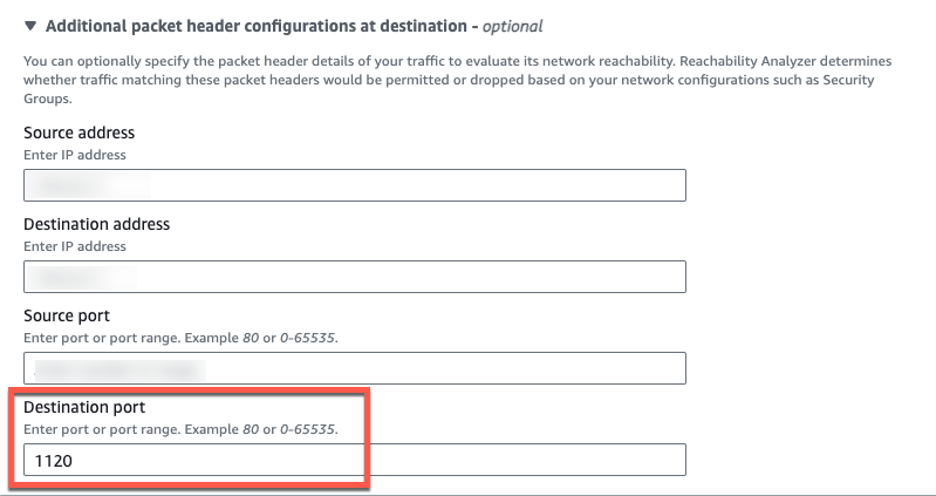
Task: Click the port range hint under Source port
Action: [180, 338]
